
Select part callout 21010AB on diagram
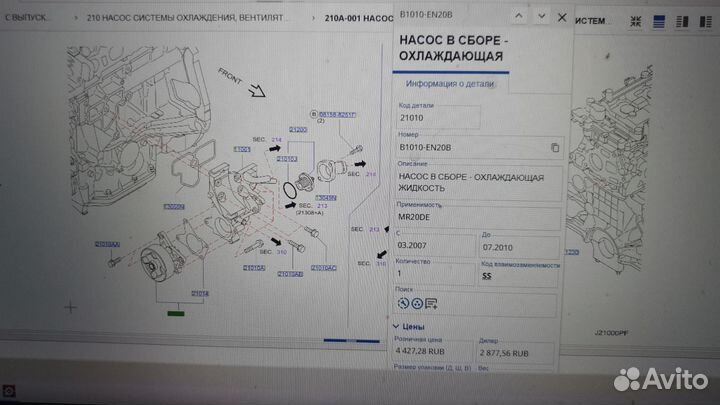point(290,274)
